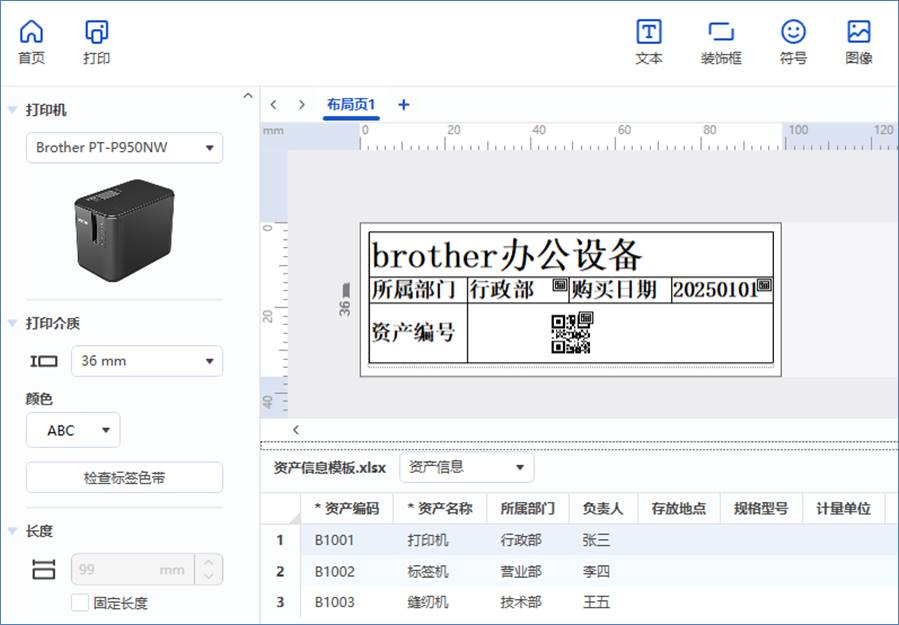Open the ABC tape color selector
The width and height of the screenshot is (899, 625).
[x=73, y=430]
